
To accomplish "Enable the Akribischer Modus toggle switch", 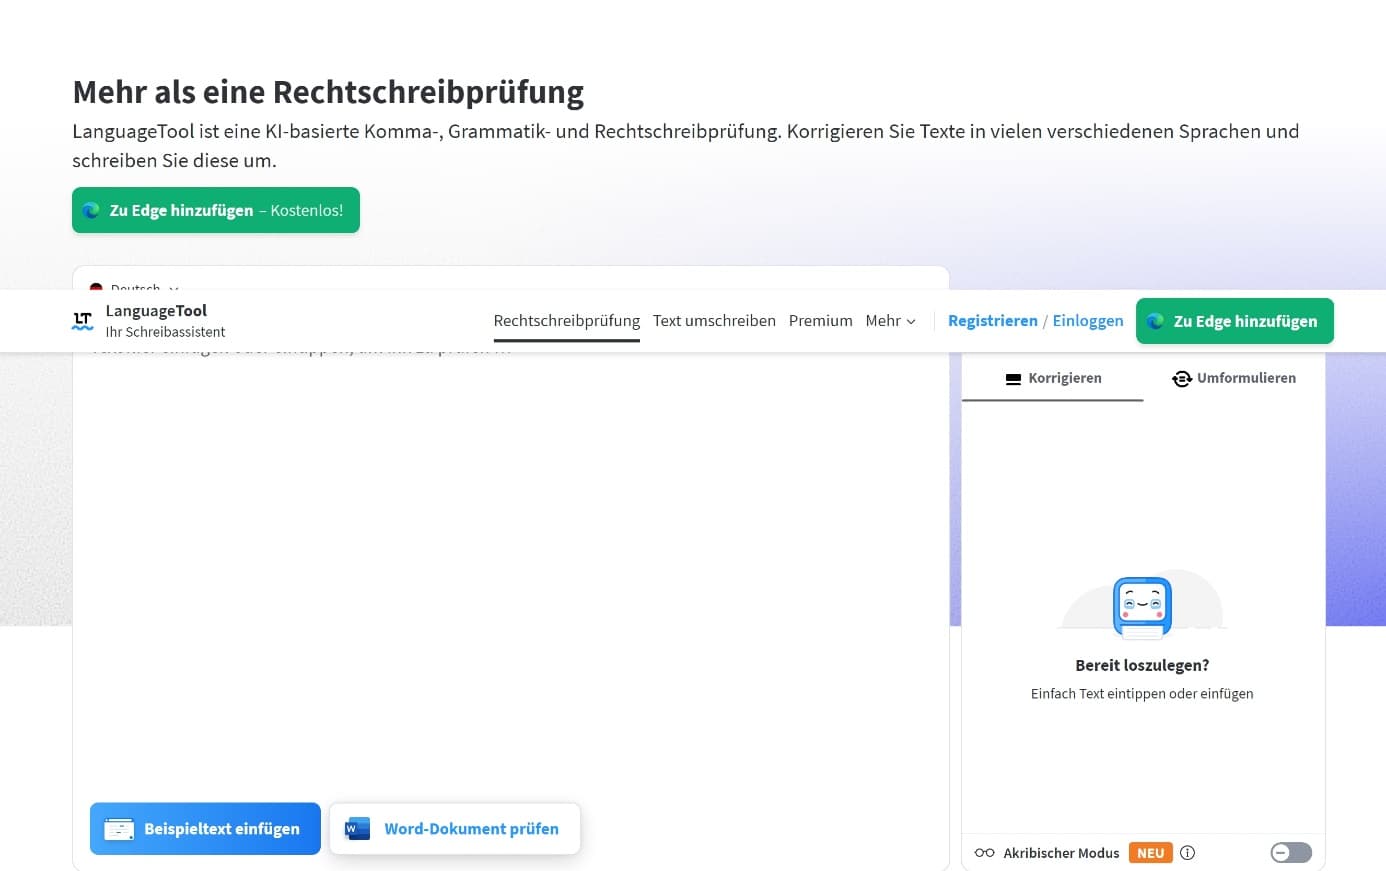I will (x=1290, y=851).
